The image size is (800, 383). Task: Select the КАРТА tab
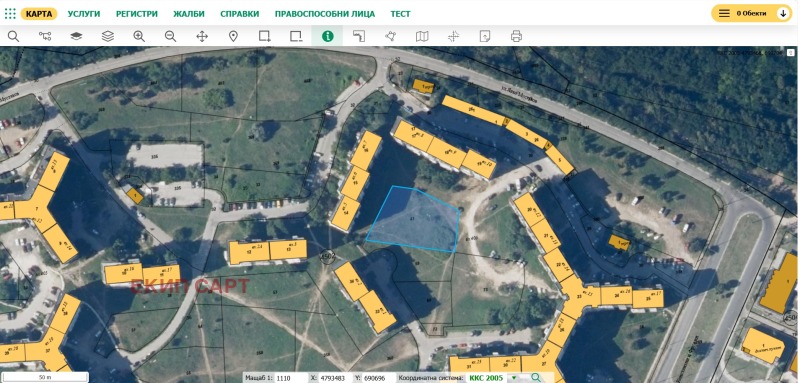(39, 14)
